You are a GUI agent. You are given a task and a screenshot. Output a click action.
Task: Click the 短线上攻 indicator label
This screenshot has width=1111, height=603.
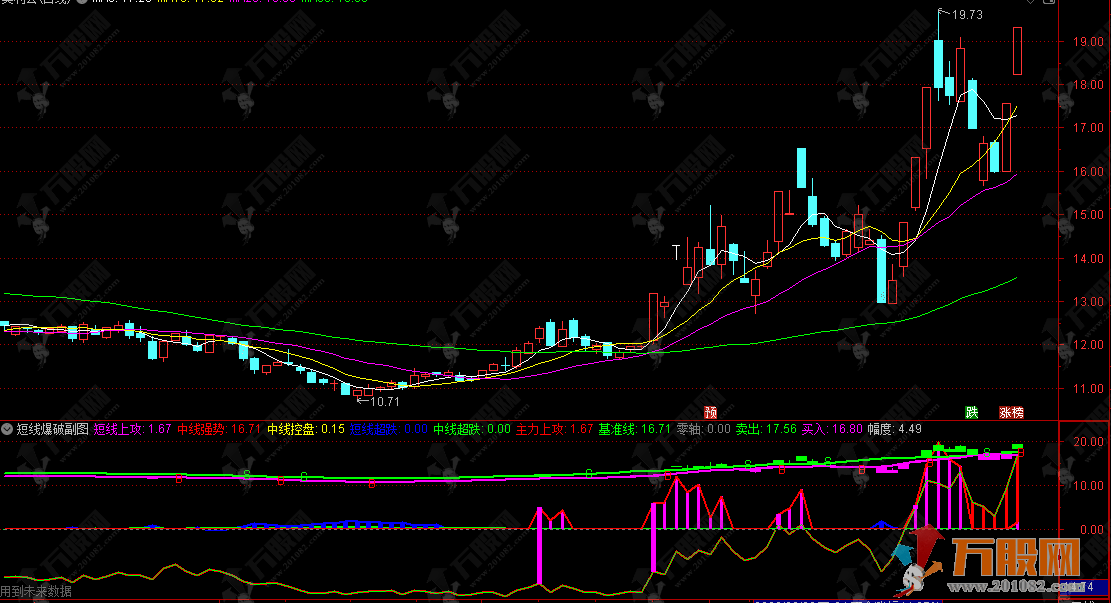click(x=118, y=430)
